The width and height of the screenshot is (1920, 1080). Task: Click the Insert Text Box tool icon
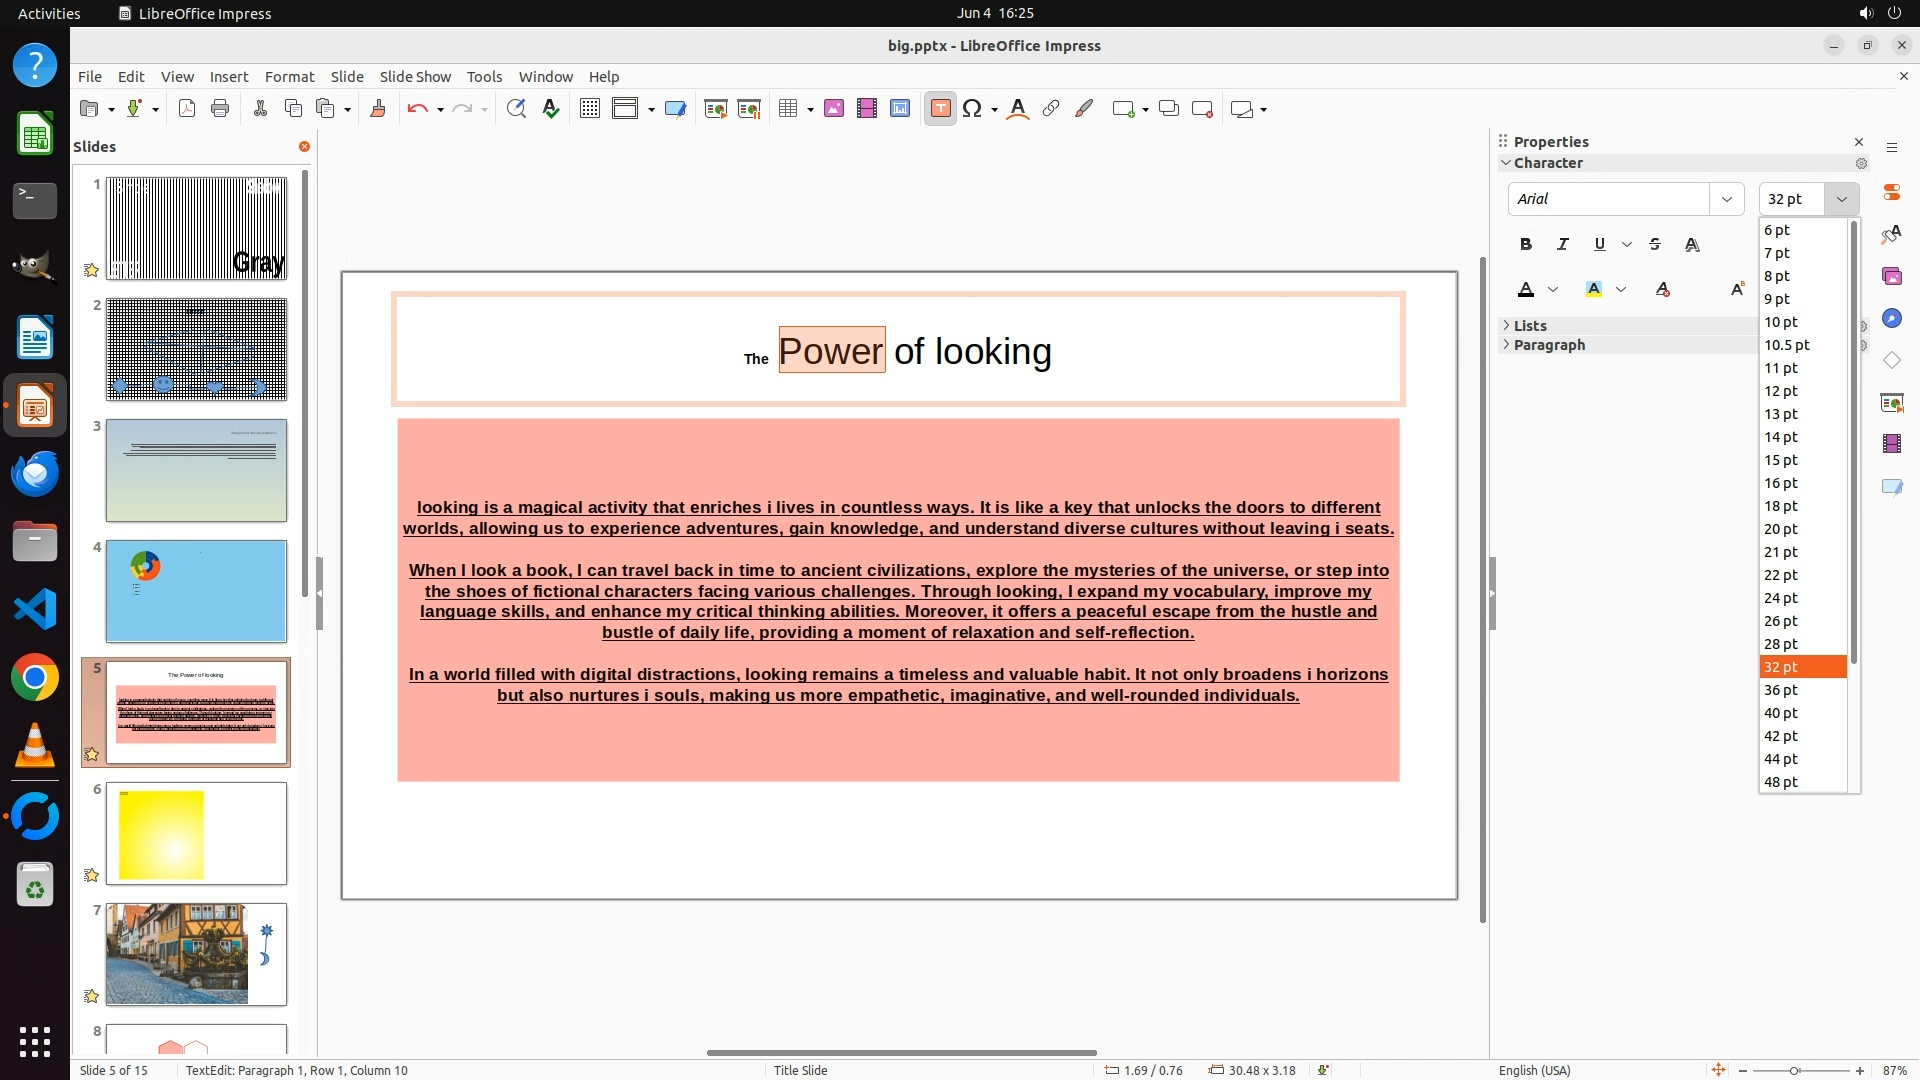point(940,109)
